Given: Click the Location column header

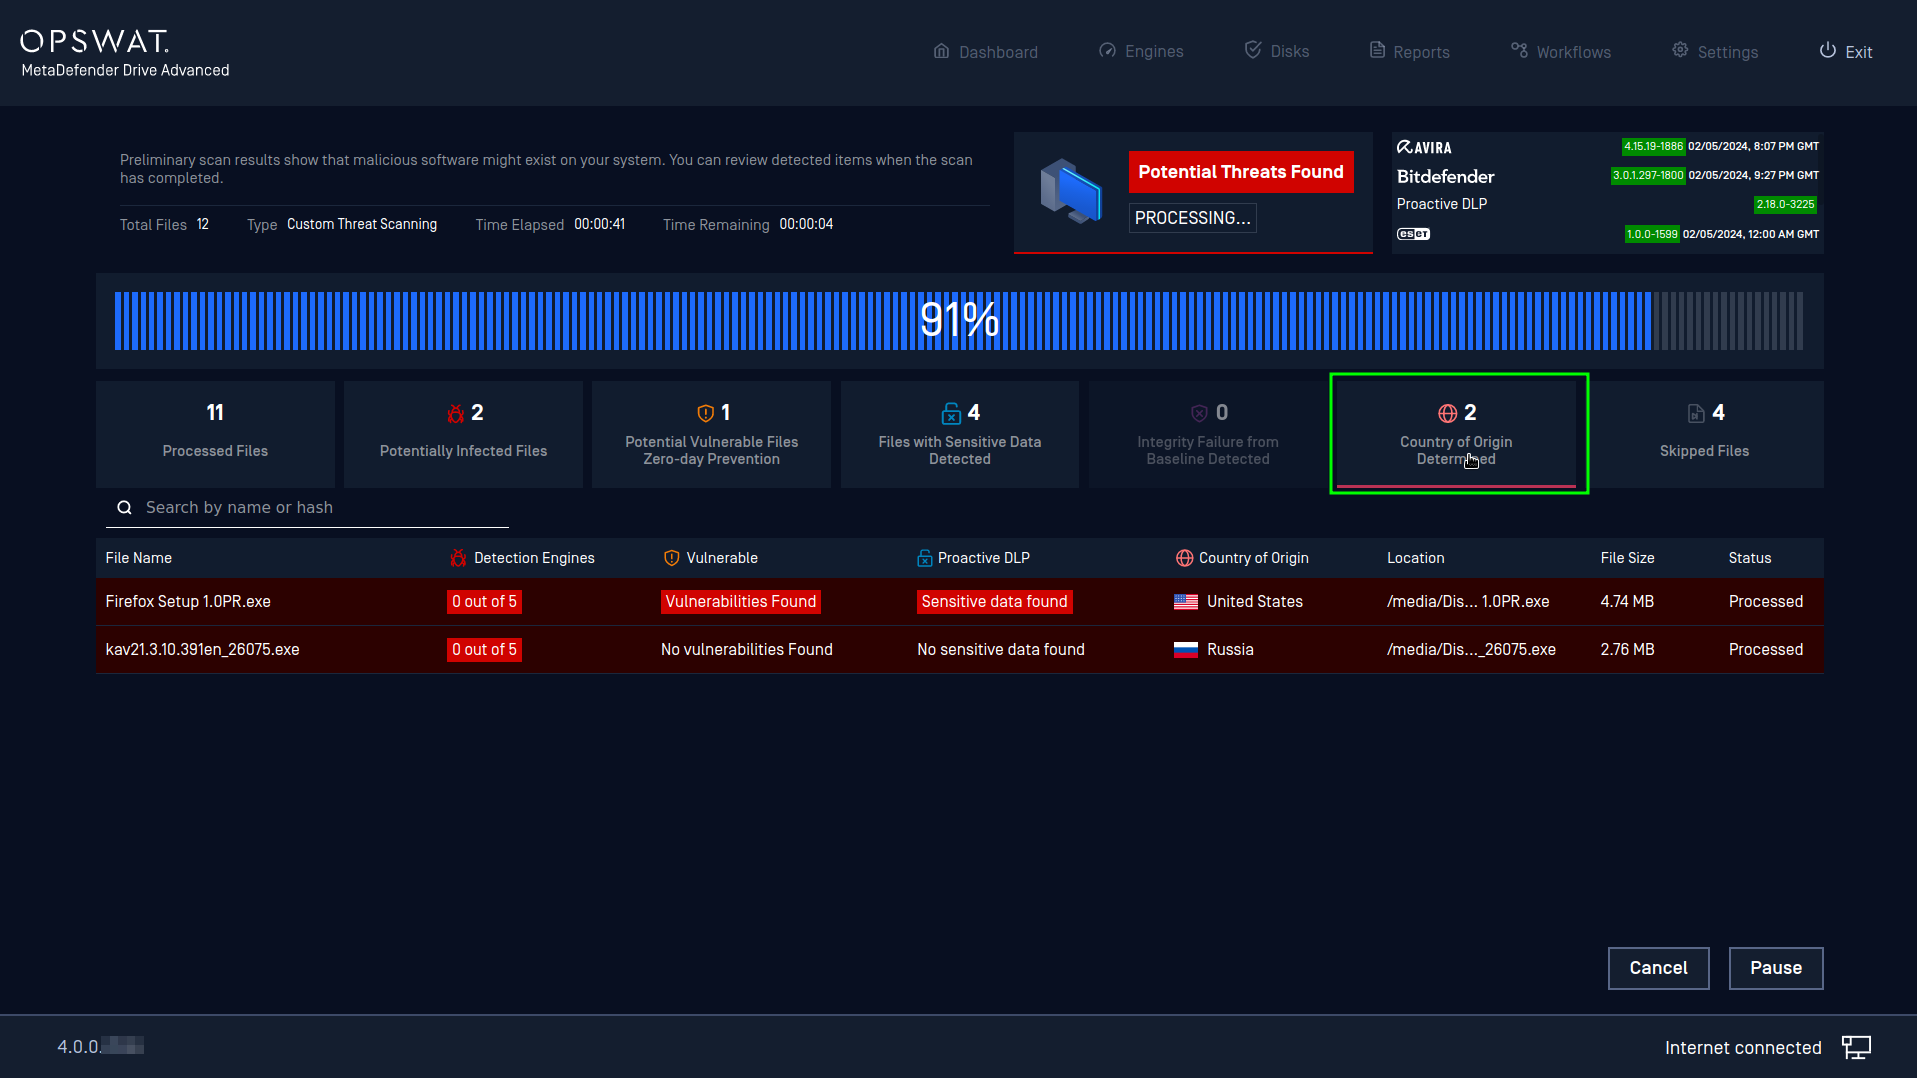Looking at the screenshot, I should coord(1415,558).
